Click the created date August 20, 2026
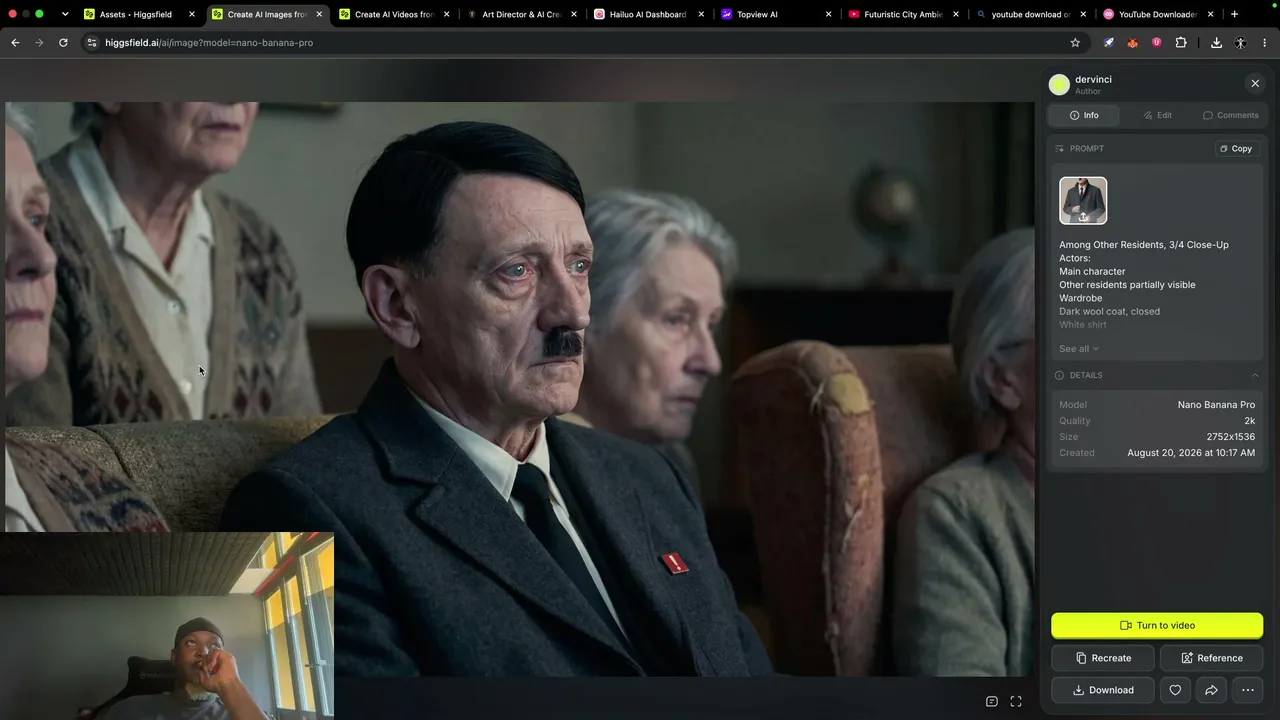Image resolution: width=1280 pixels, height=720 pixels. 1191,453
